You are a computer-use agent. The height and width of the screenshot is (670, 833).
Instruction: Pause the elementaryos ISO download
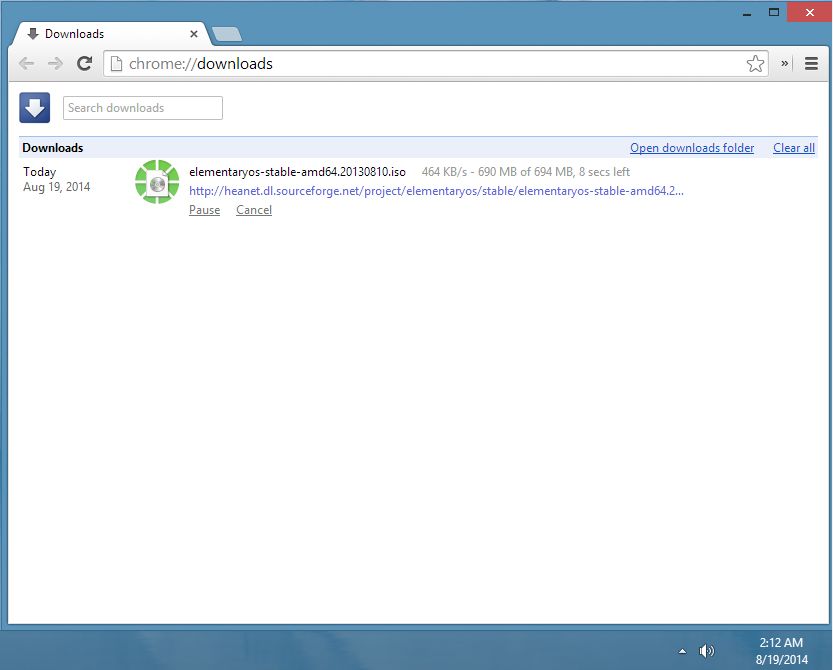click(205, 210)
